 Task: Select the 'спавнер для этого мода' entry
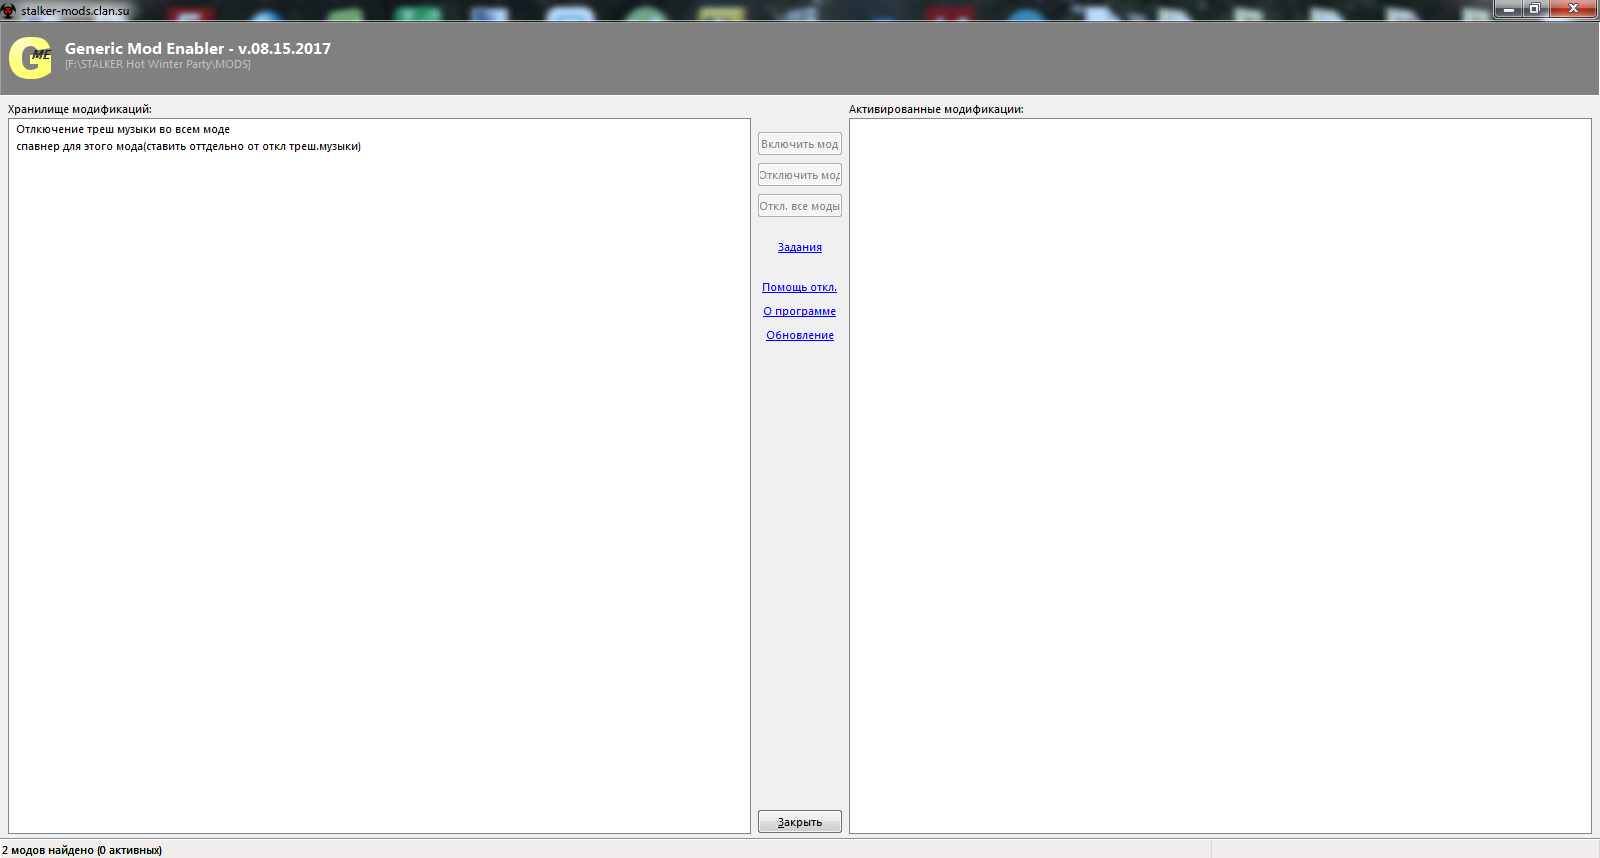188,146
